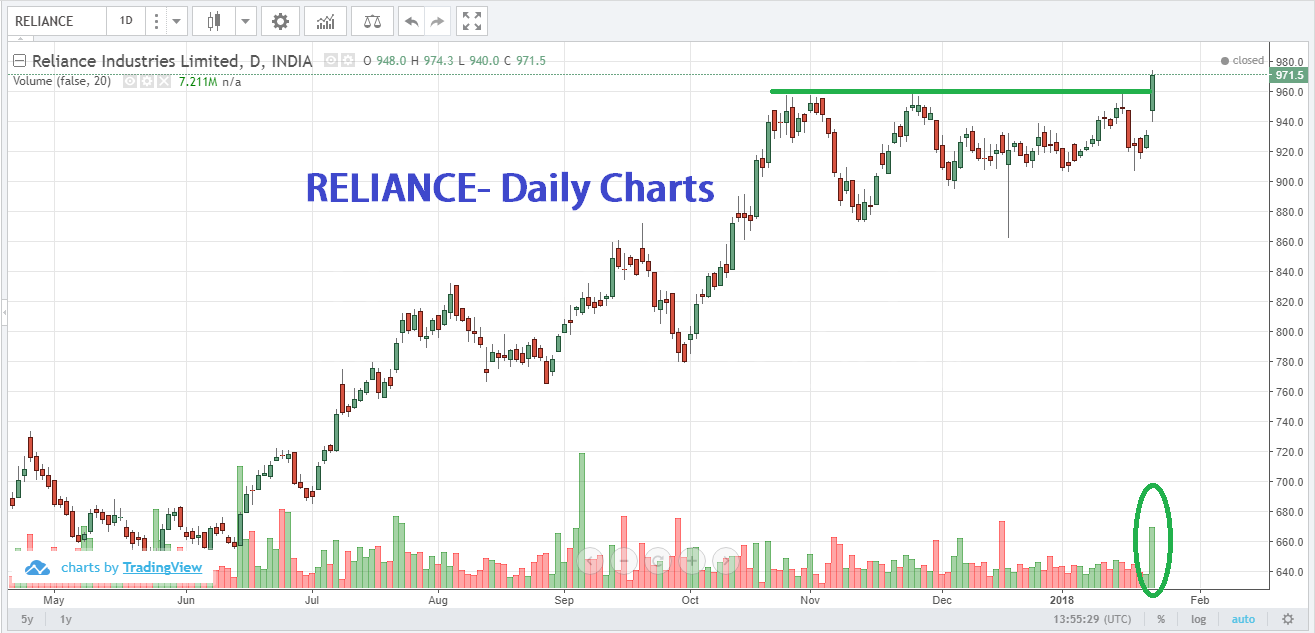Image resolution: width=1315 pixels, height=633 pixels.
Task: Click the zoom-in plus navigation button
Action: point(691,560)
